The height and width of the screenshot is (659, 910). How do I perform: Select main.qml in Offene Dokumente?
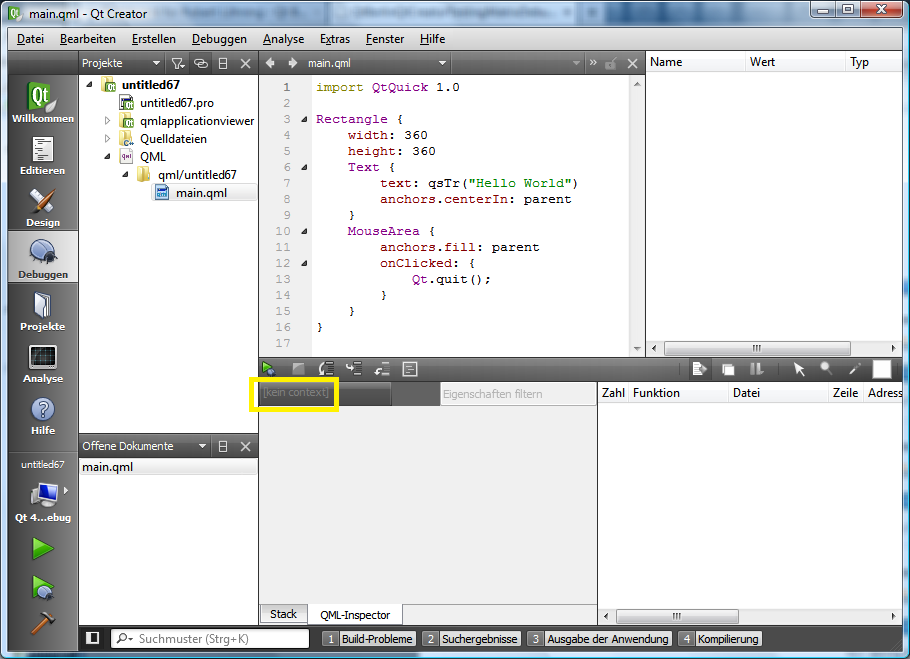(107, 467)
